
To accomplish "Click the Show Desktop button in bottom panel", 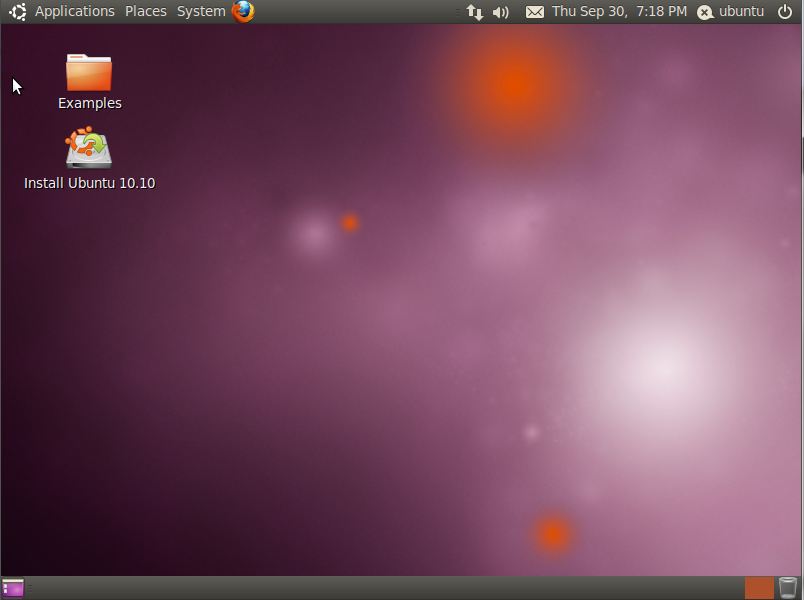I will pos(13,588).
